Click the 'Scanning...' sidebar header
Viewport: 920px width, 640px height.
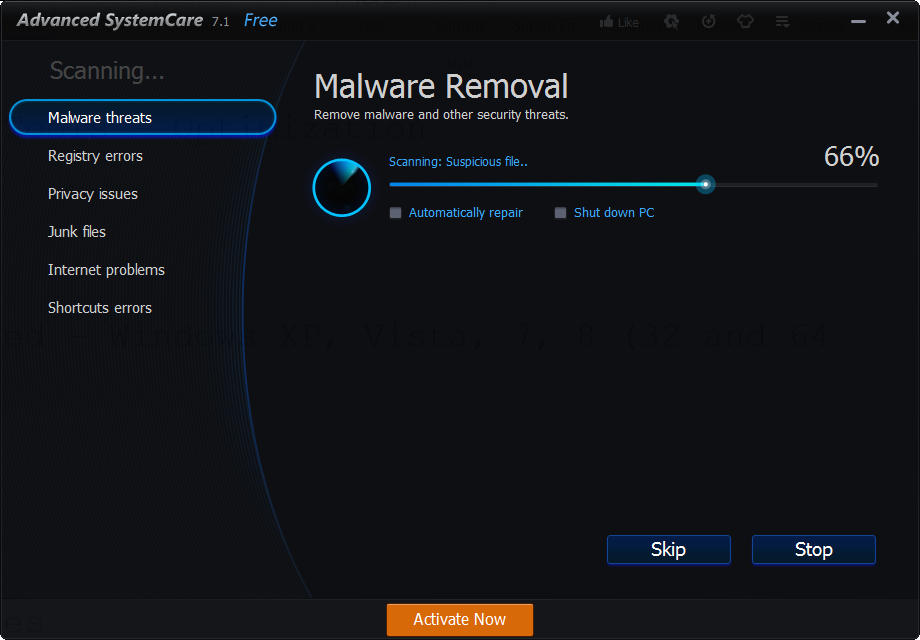point(107,71)
